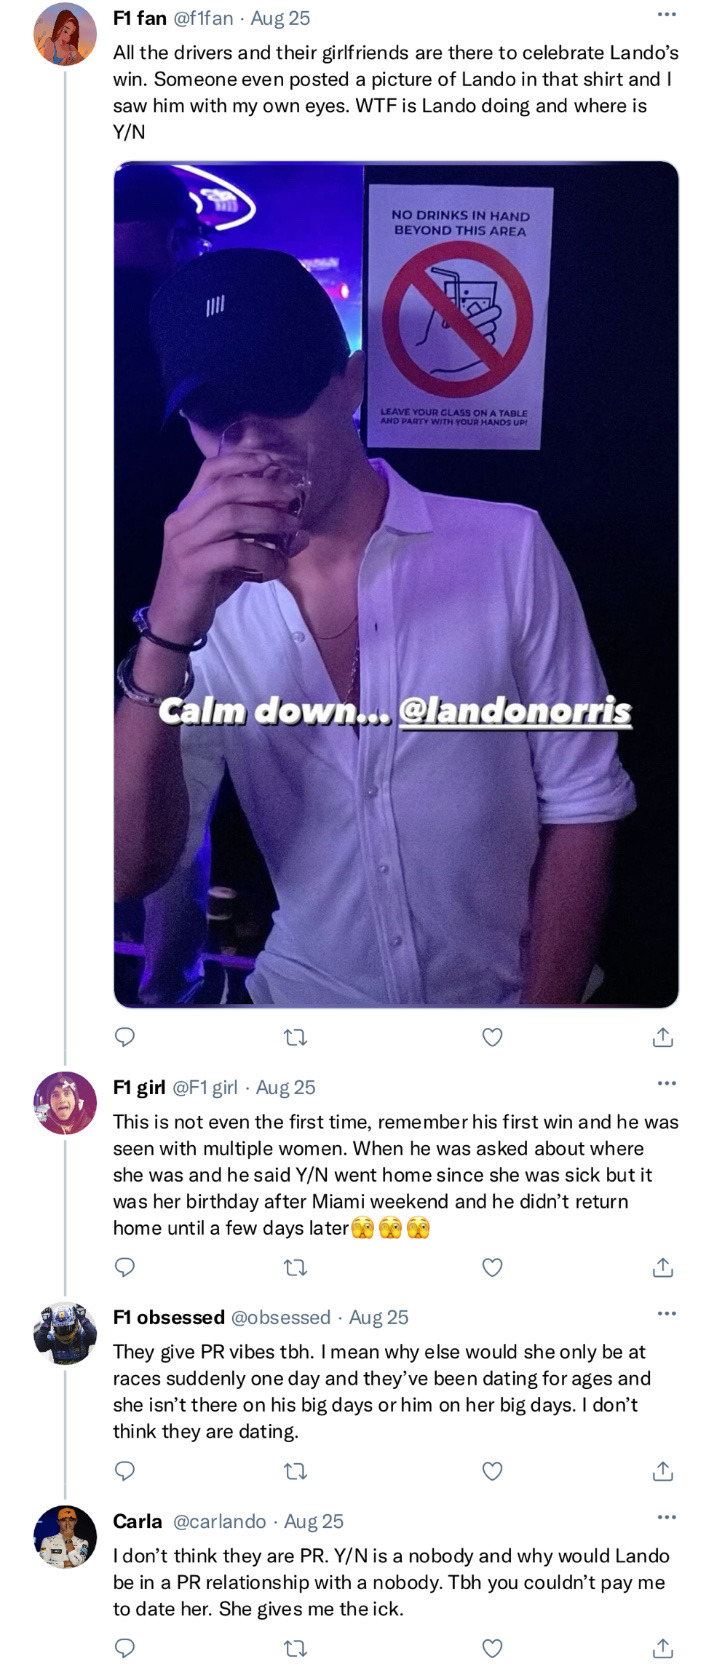Share F1 girl's tweet
This screenshot has height=1673, width=717.
coord(662,1267)
